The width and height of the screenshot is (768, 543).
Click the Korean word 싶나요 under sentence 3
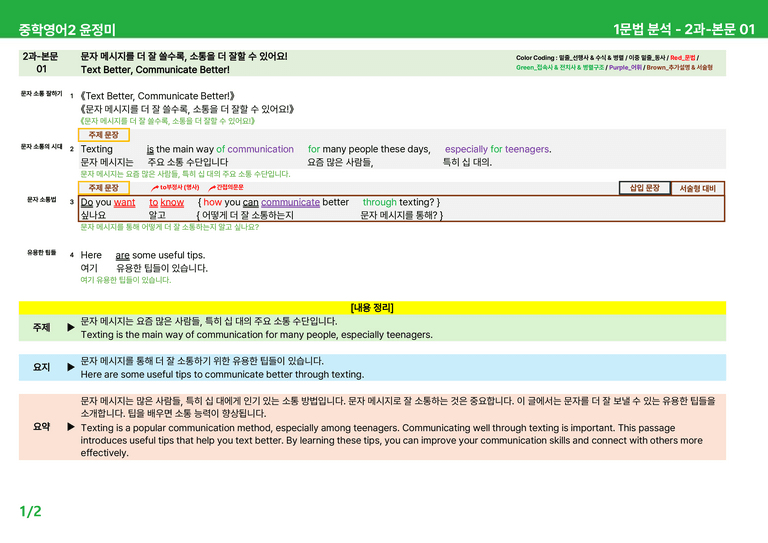(x=93, y=215)
